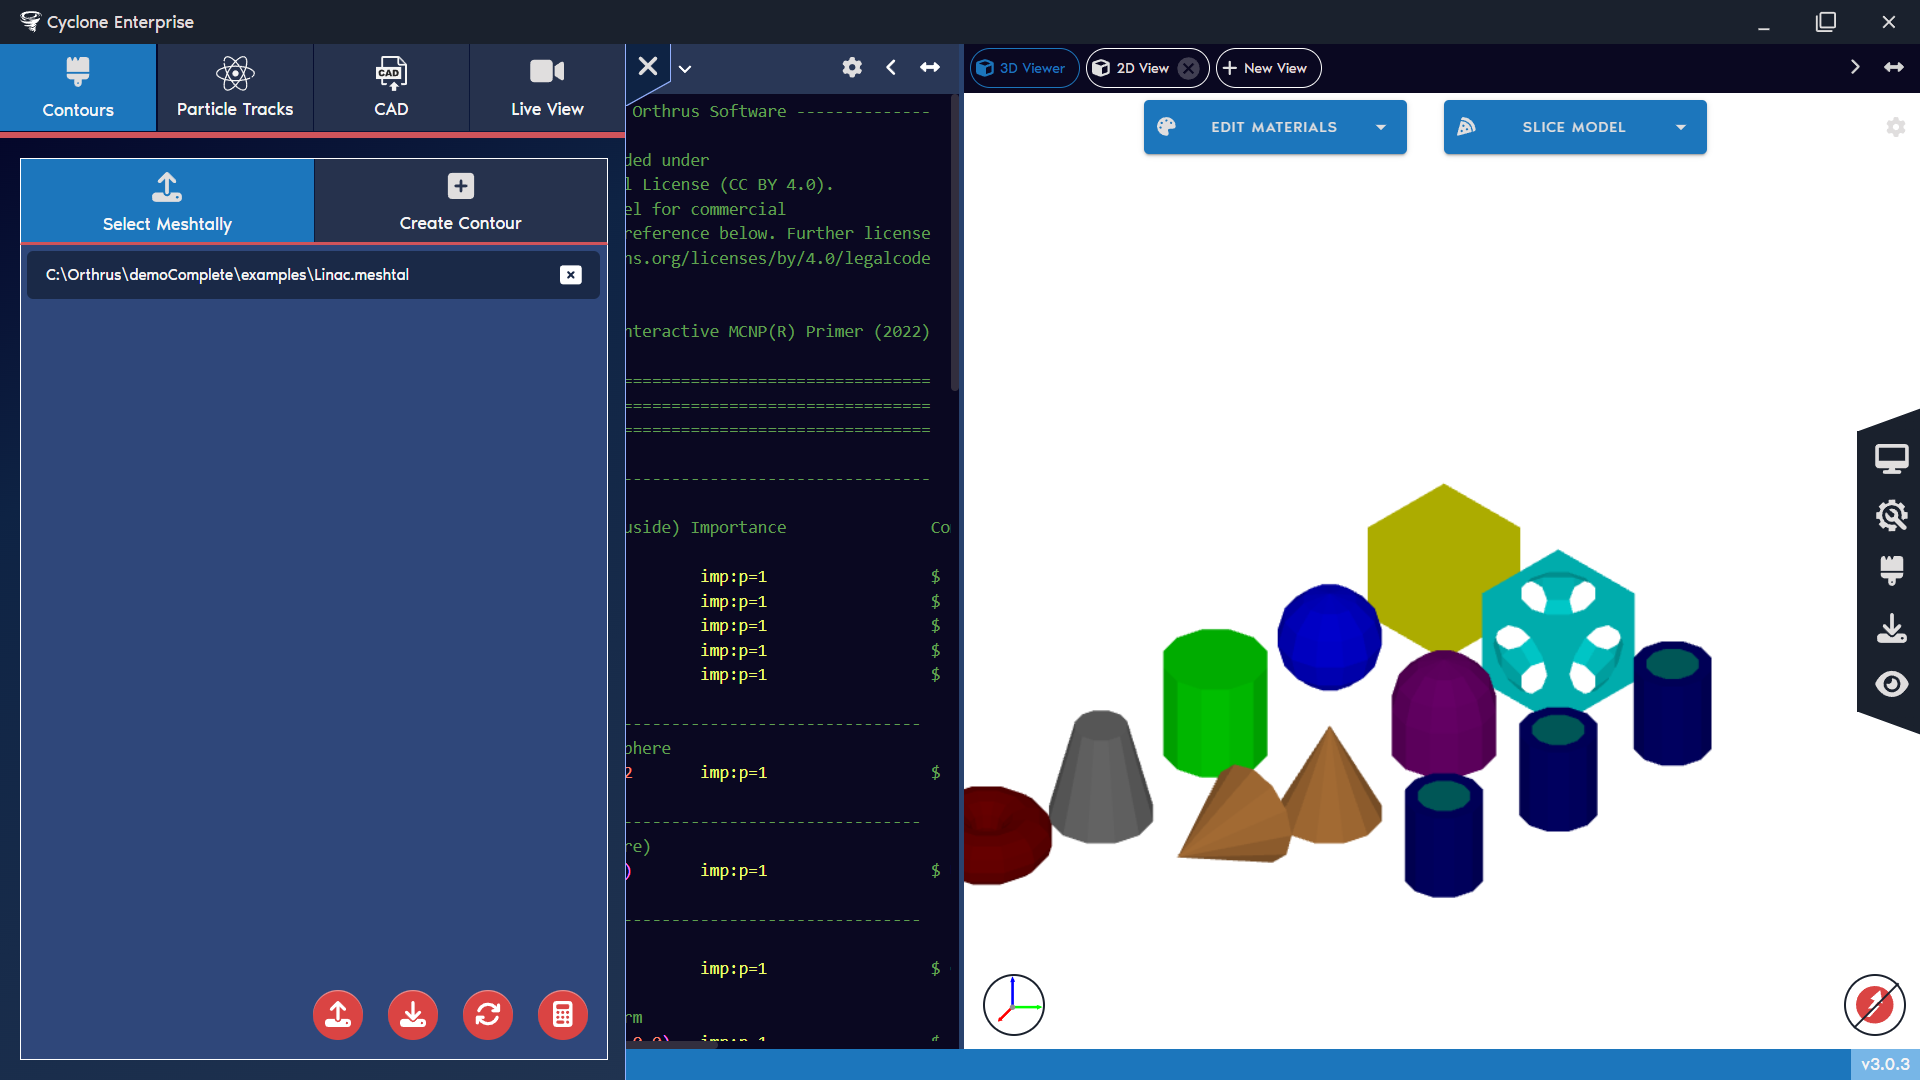Screen dimensions: 1920x1080
Task: Open the chevron dropdown beside the X in editor
Action: pyautogui.click(x=685, y=68)
